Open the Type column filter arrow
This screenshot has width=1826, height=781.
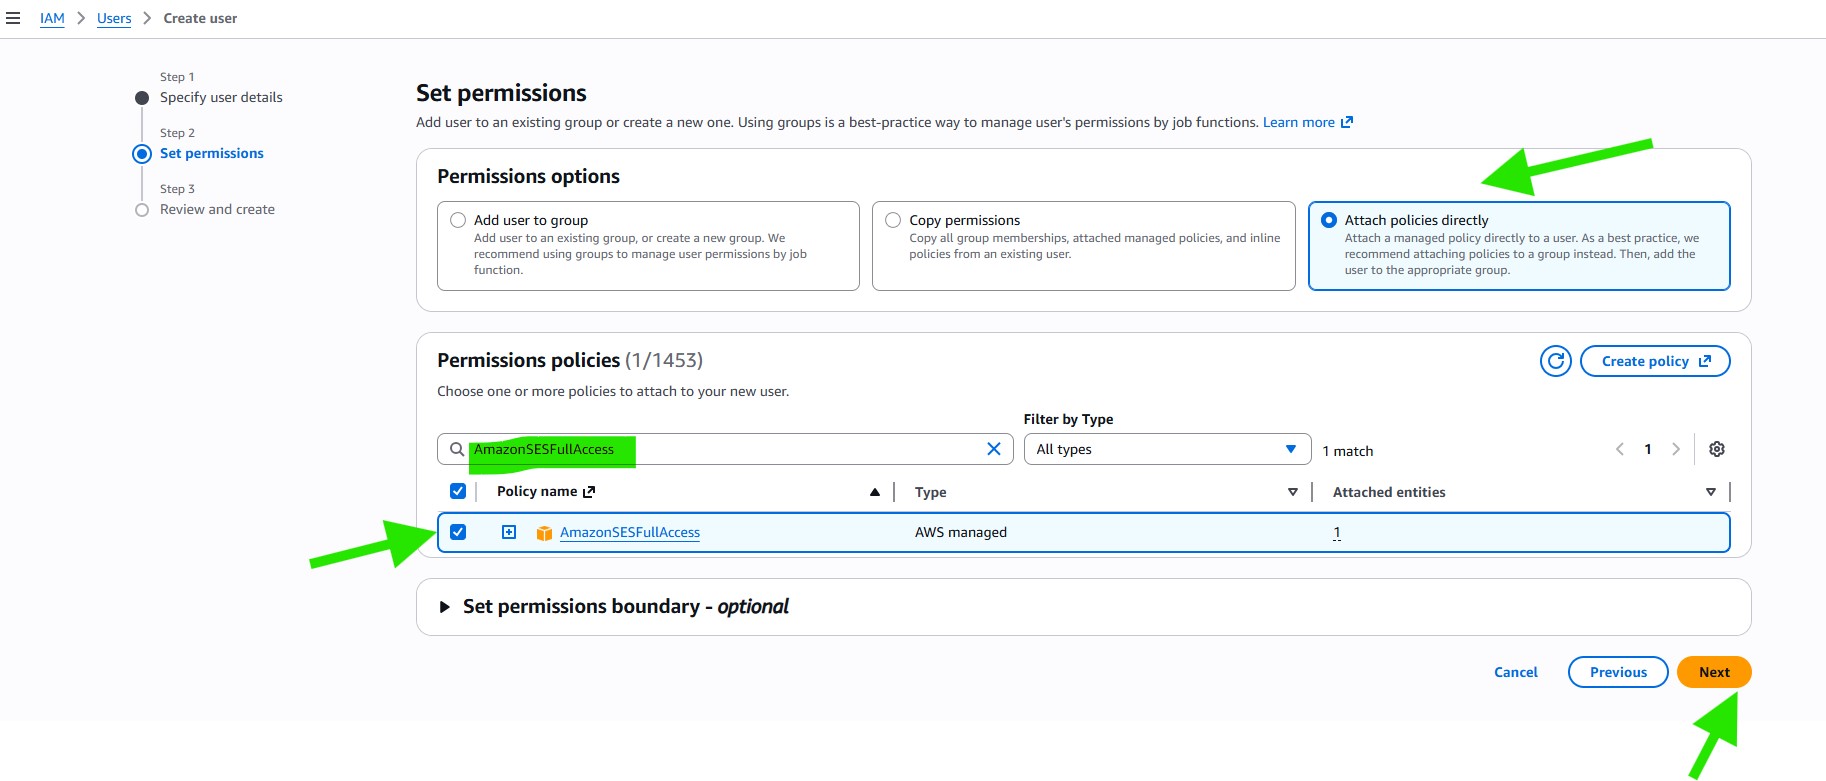pos(1292,492)
